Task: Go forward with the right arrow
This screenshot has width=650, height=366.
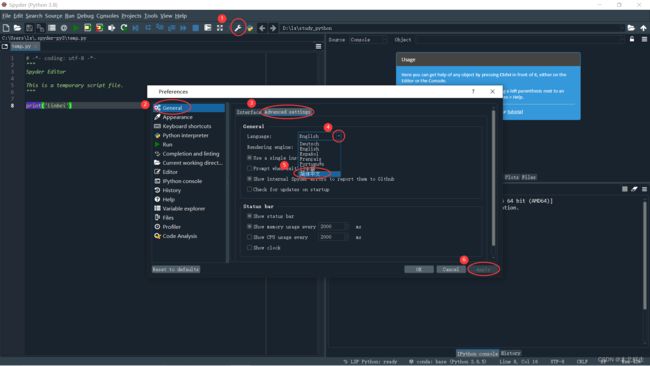Action: 273,28
